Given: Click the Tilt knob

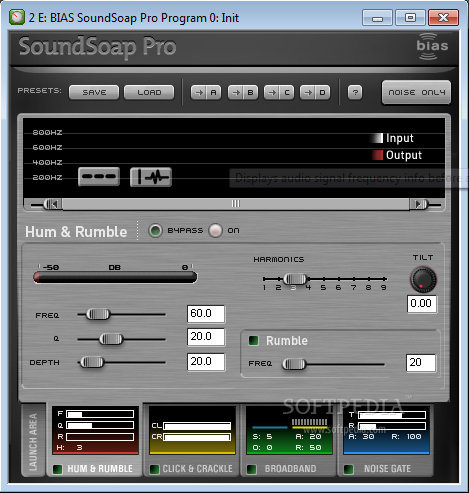Looking at the screenshot, I should point(423,279).
